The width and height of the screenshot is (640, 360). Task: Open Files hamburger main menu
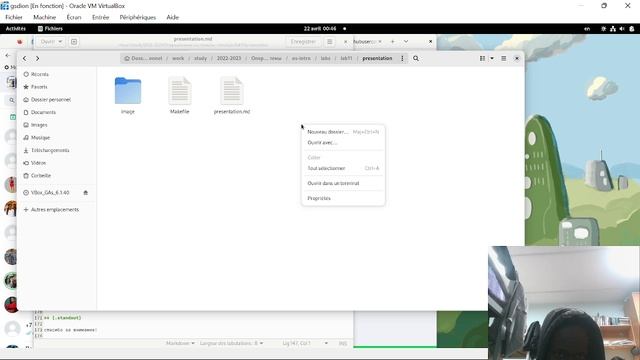tap(504, 58)
